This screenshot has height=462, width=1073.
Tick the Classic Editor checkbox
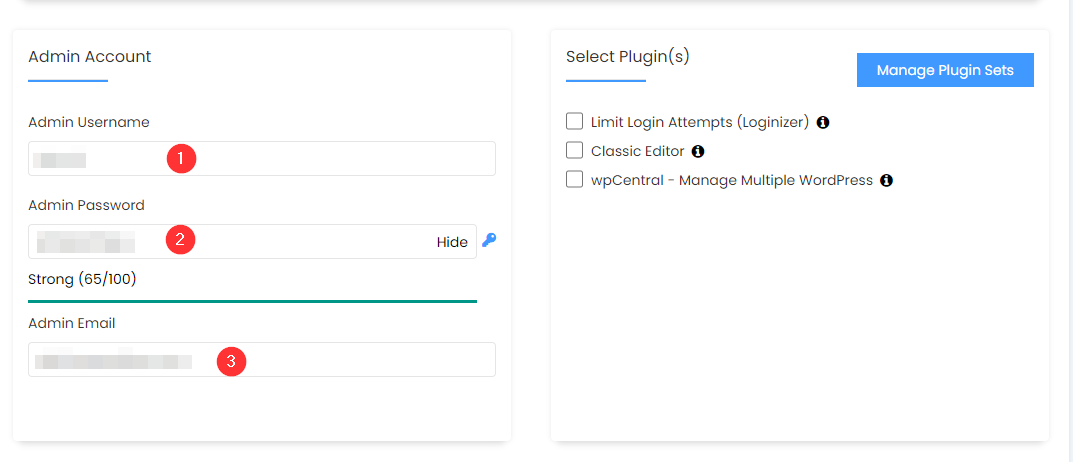(575, 151)
